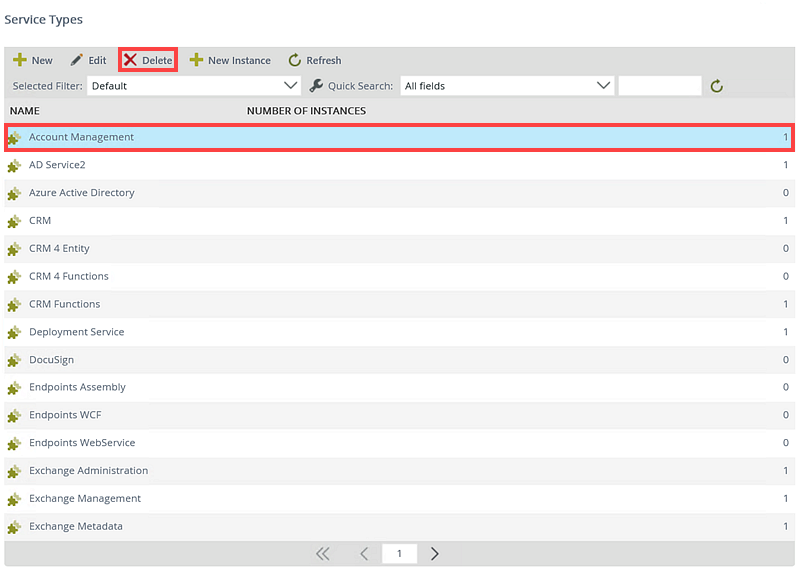Screen dimensions: 800x570
Task: Go to the first page of results
Action: point(322,554)
